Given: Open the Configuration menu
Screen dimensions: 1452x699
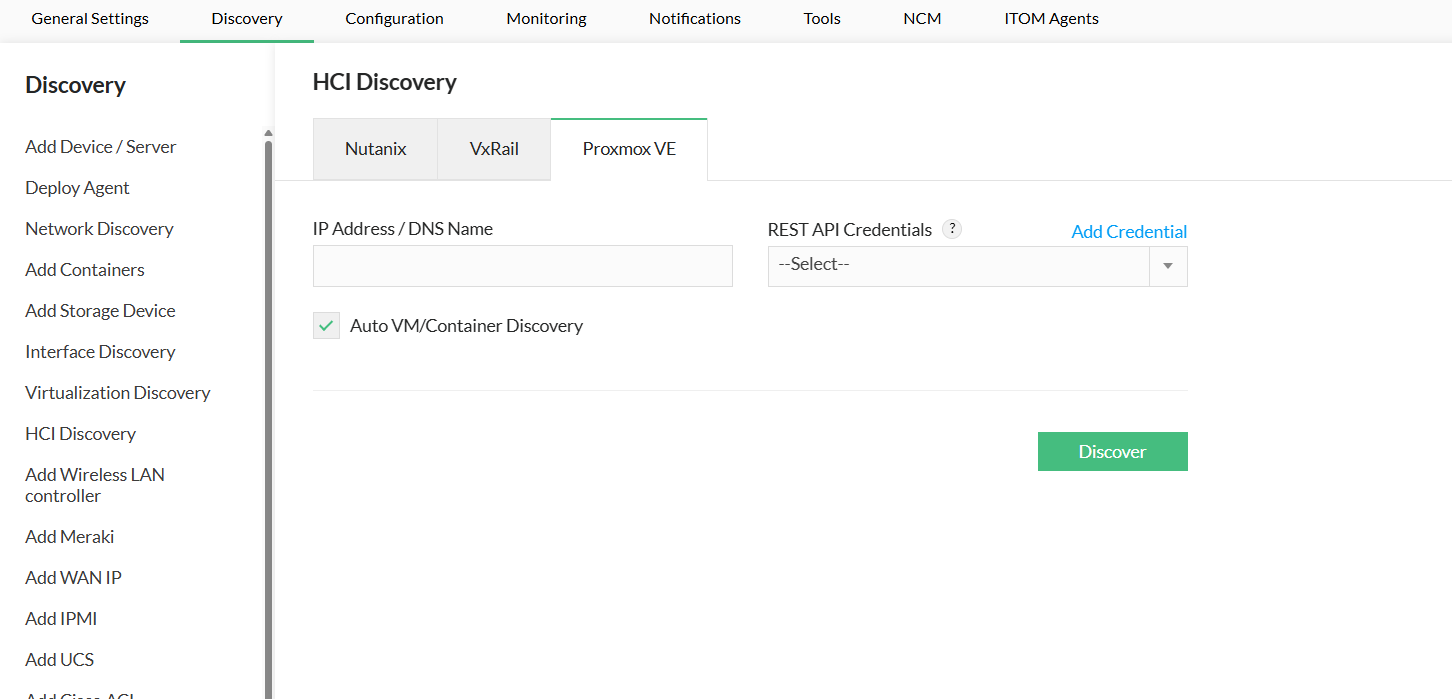Looking at the screenshot, I should click(x=394, y=19).
